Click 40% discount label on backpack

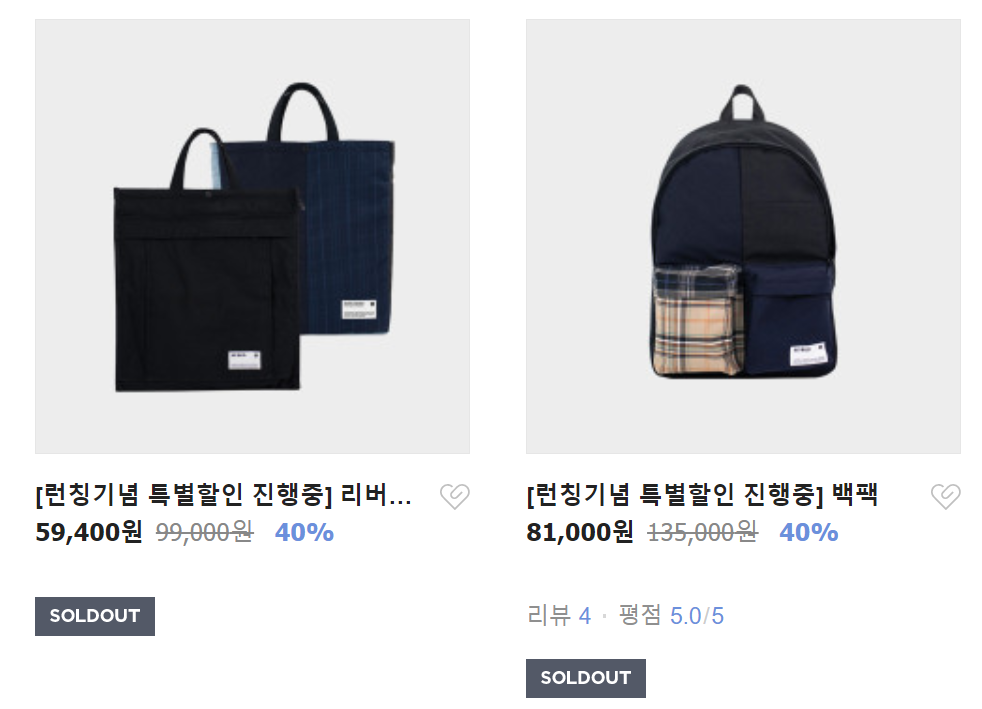pos(809,532)
